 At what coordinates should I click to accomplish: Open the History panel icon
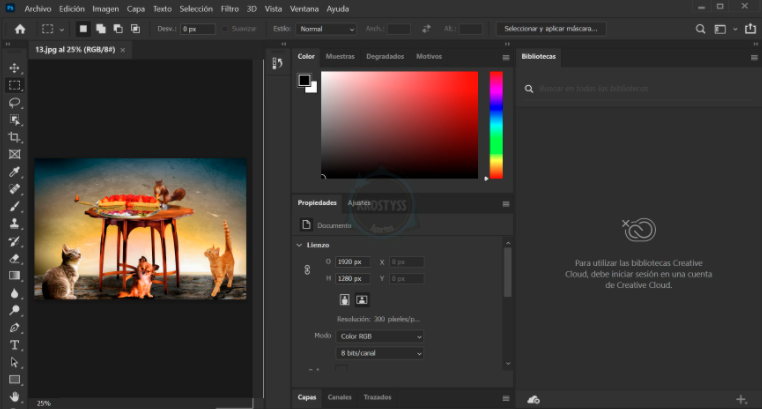(277, 63)
